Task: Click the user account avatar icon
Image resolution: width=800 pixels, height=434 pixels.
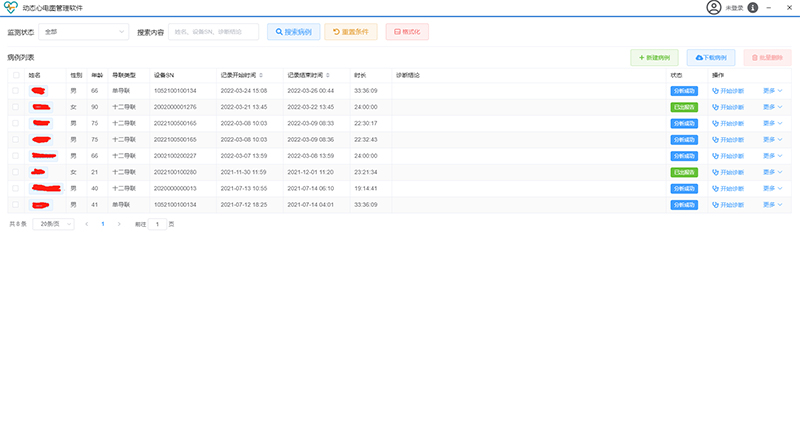Action: [x=713, y=8]
